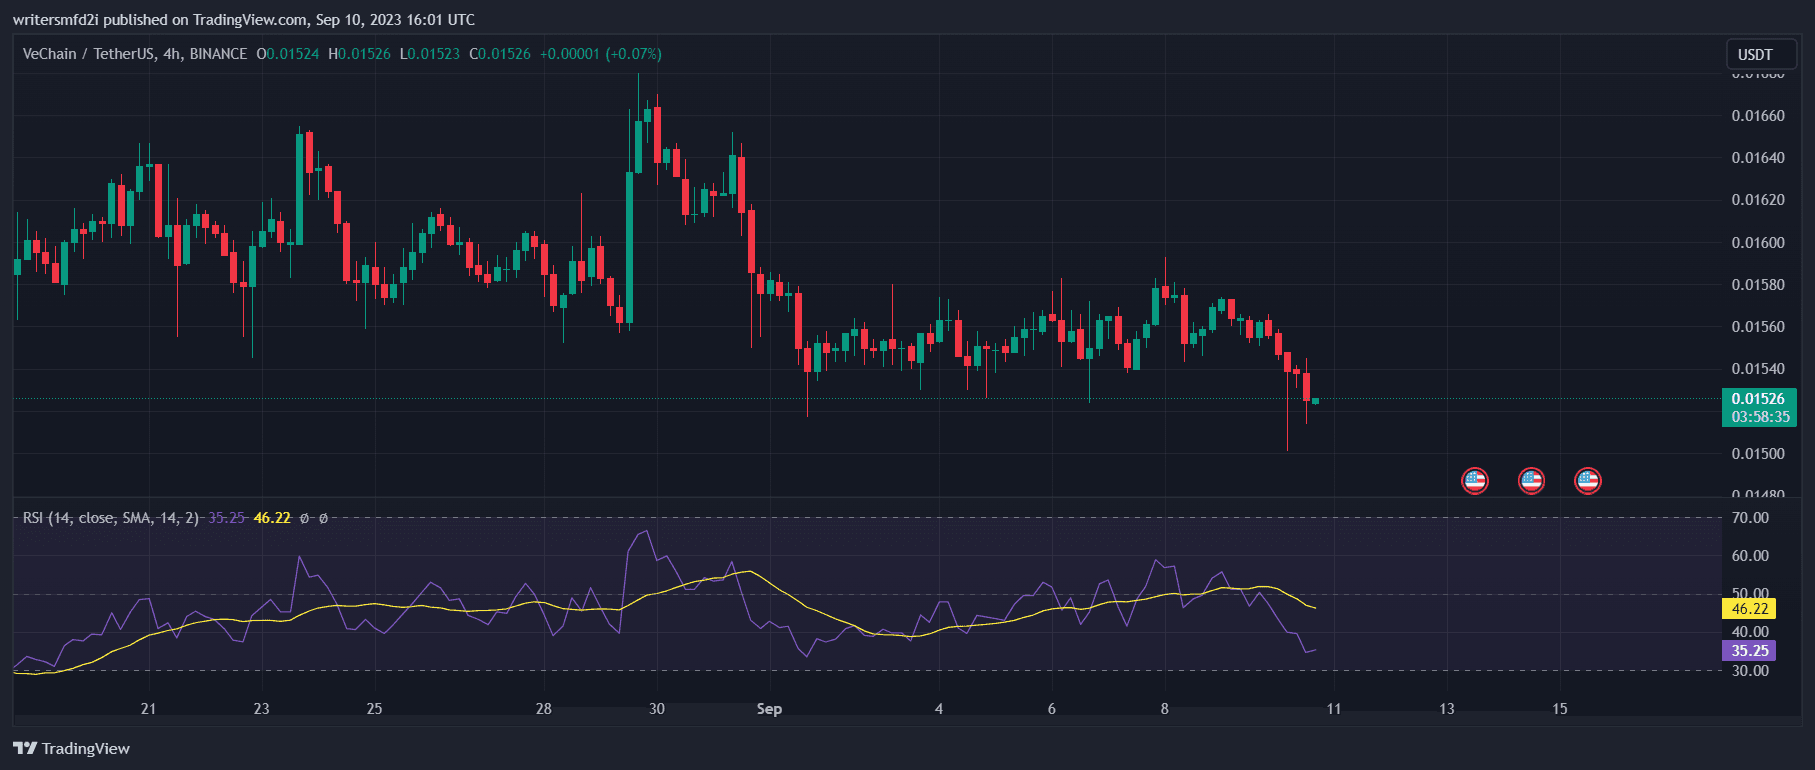Click the yellow 46.22 value in RSI legend

click(272, 518)
